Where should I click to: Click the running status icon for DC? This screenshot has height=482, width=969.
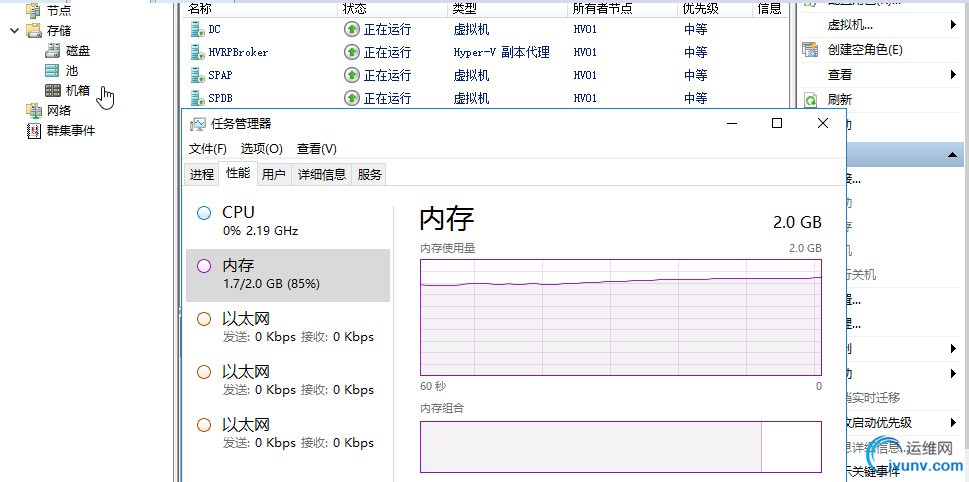[351, 29]
